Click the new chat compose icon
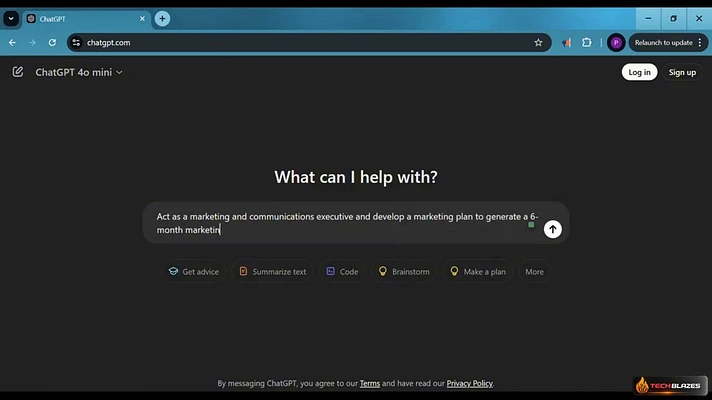The image size is (712, 400). (x=18, y=72)
